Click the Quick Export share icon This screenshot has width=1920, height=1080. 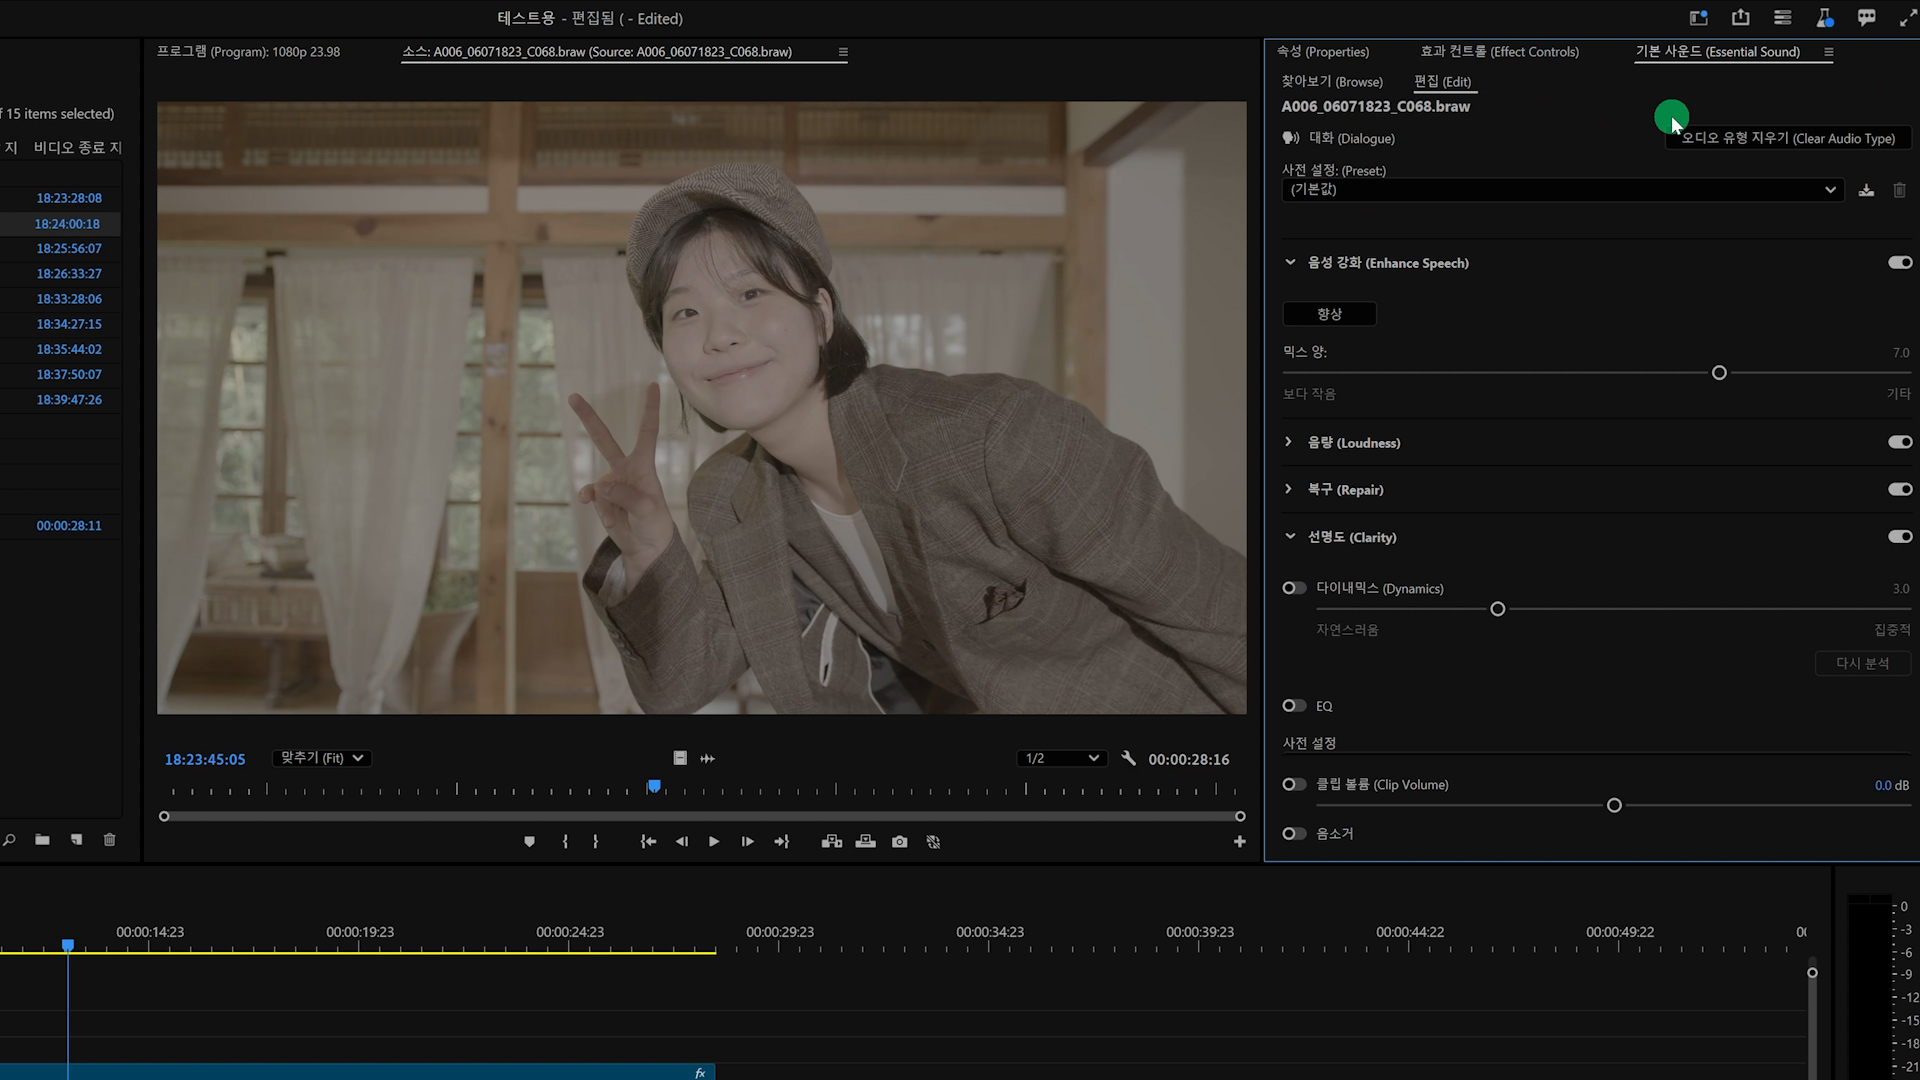click(x=1741, y=17)
